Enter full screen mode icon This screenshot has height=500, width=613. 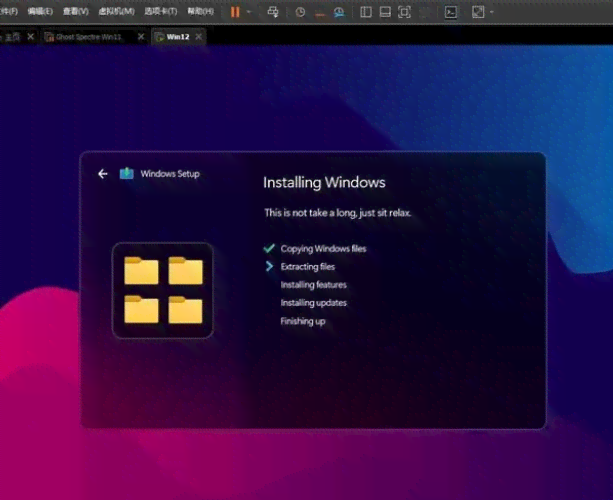pyautogui.click(x=404, y=12)
